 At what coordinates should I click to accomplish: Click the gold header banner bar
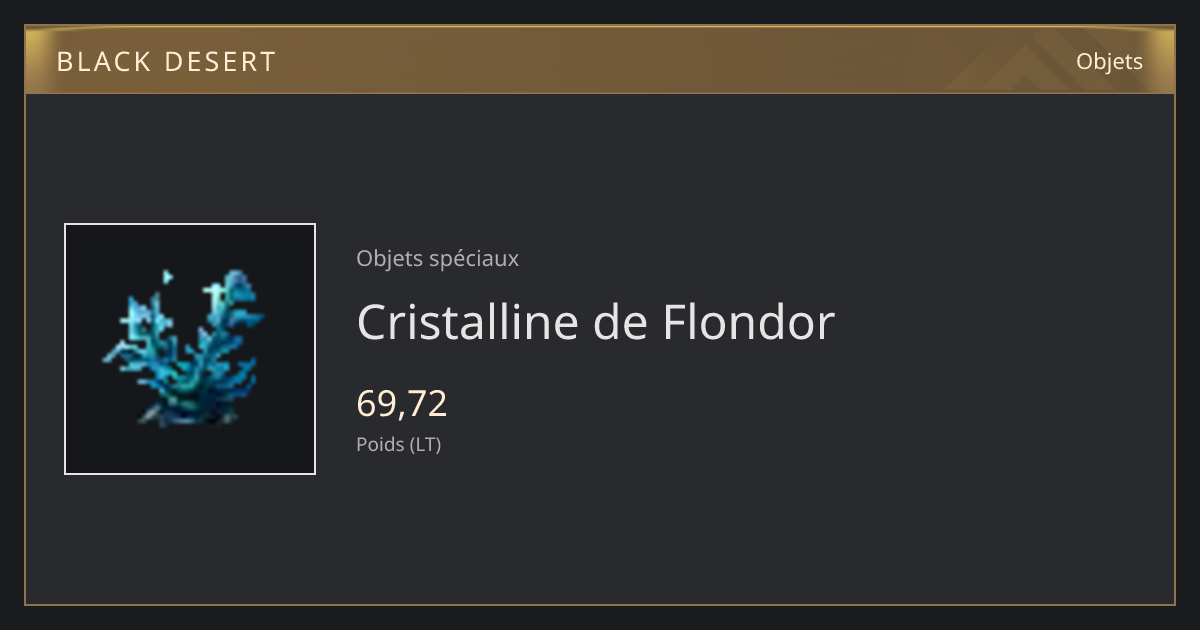pyautogui.click(x=600, y=60)
